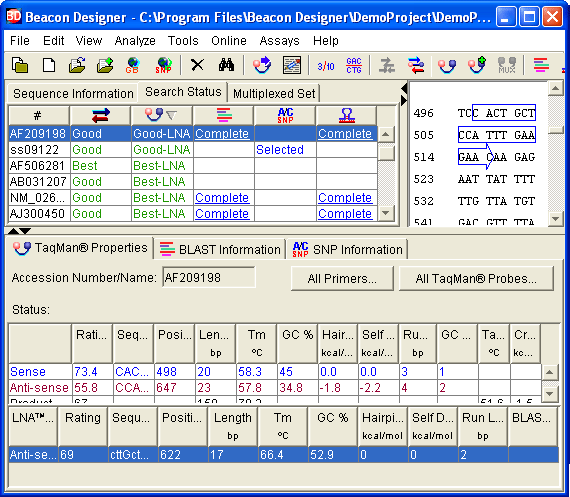Screen dimensions: 570x497
Task: Click the GAC CTG sequence icon
Action: click(354, 65)
